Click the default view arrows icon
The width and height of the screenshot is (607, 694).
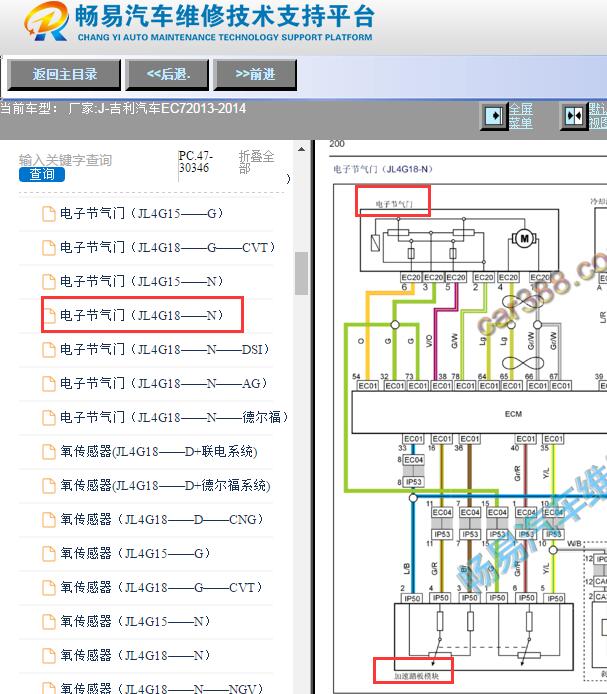(x=574, y=116)
